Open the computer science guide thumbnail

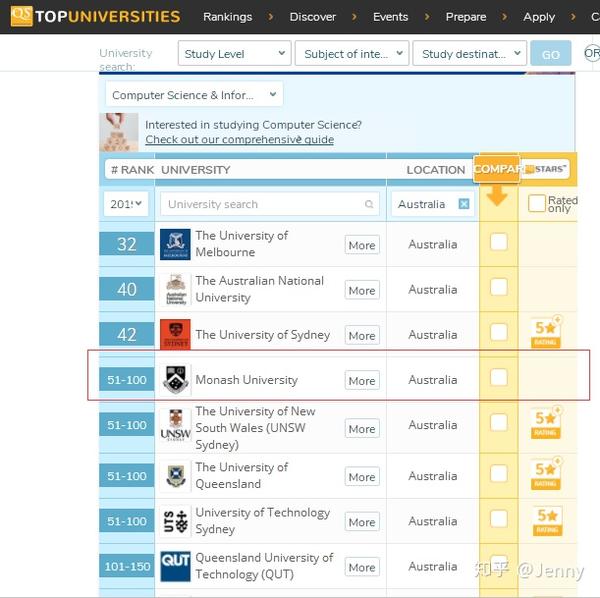(x=119, y=132)
